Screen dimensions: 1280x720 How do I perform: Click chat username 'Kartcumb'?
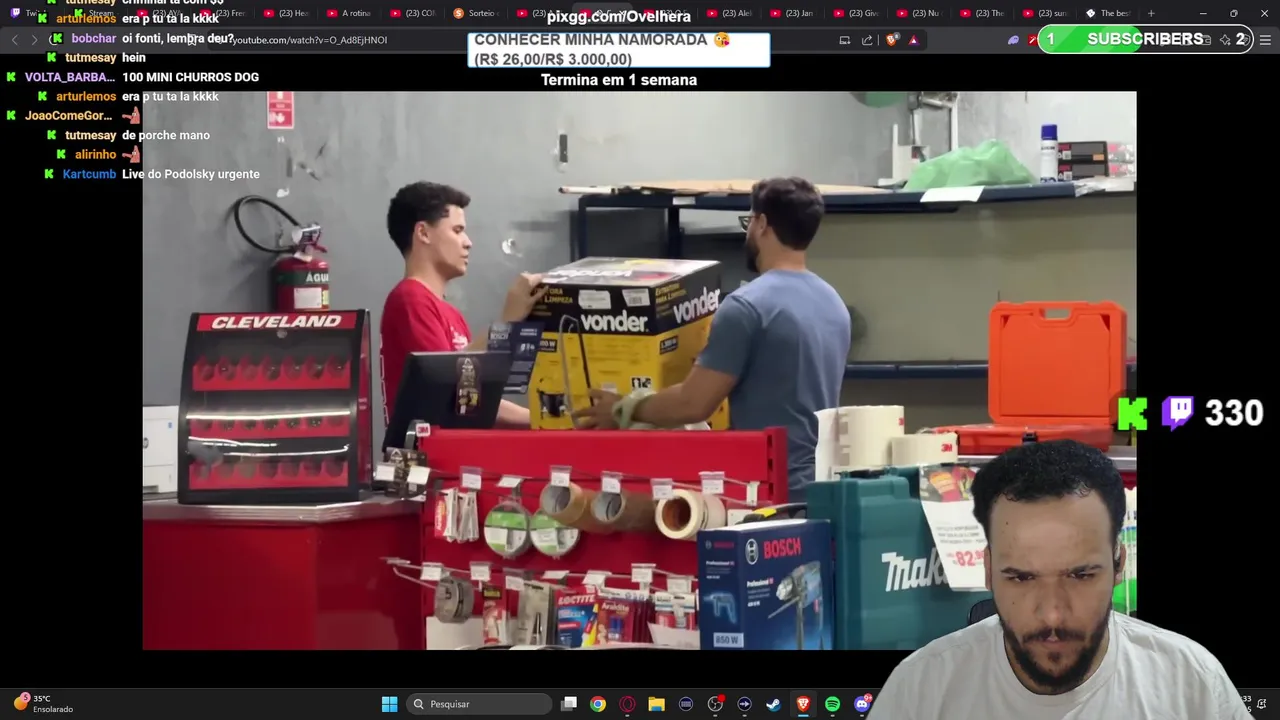click(89, 174)
